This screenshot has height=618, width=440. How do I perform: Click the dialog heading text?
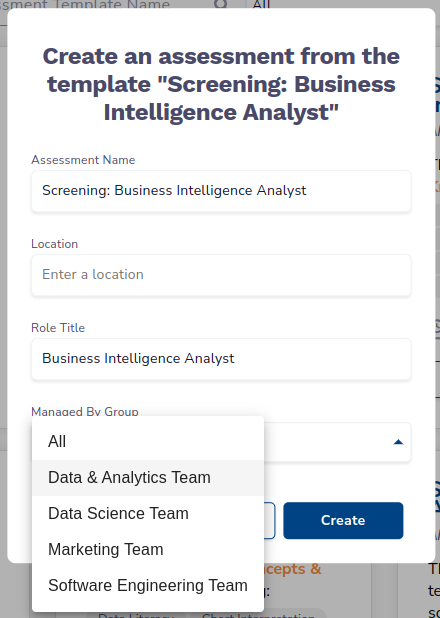tap(221, 84)
